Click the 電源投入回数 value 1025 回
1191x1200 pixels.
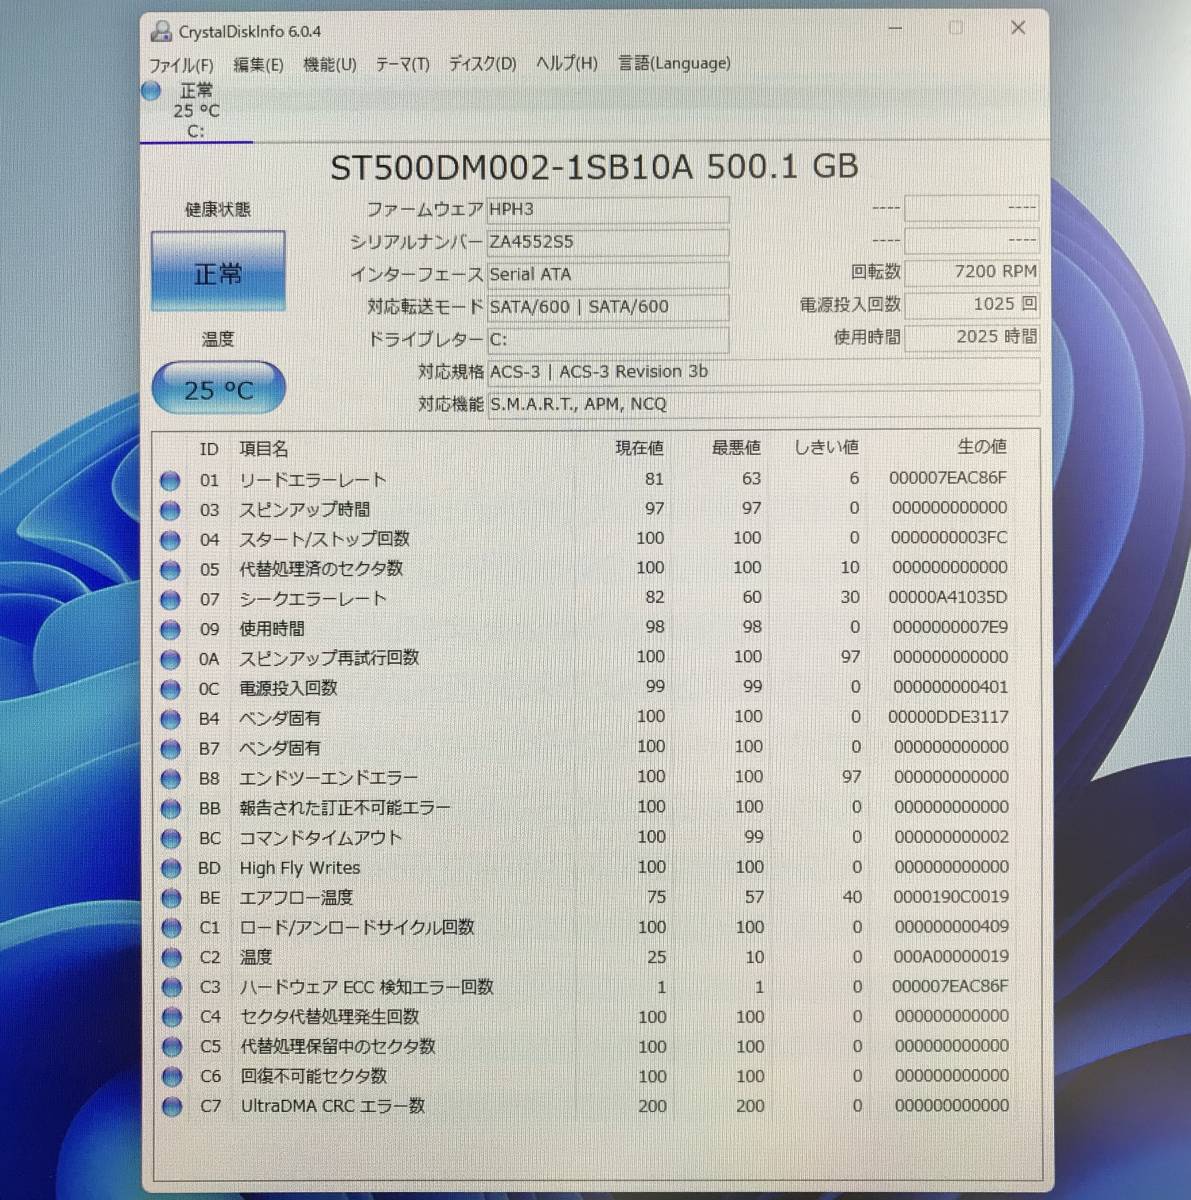pyautogui.click(x=972, y=304)
